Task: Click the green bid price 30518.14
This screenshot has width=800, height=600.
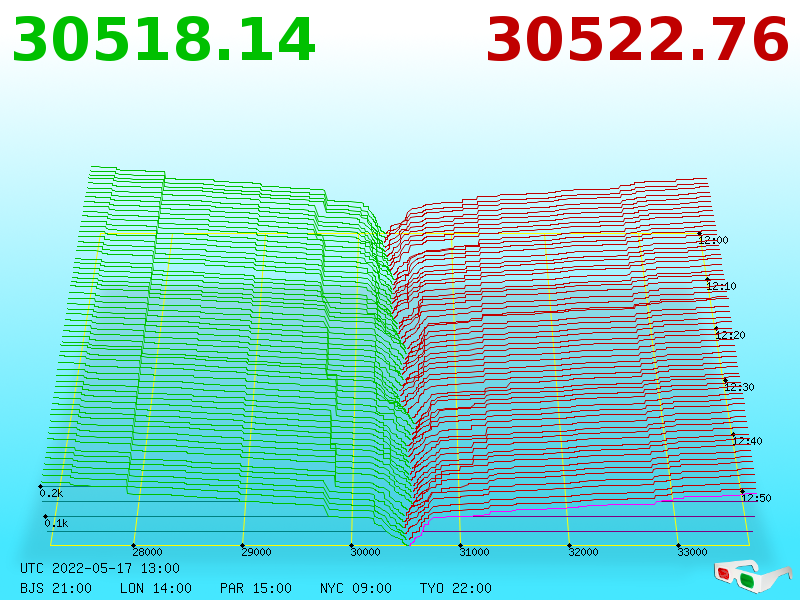Action: tap(164, 40)
